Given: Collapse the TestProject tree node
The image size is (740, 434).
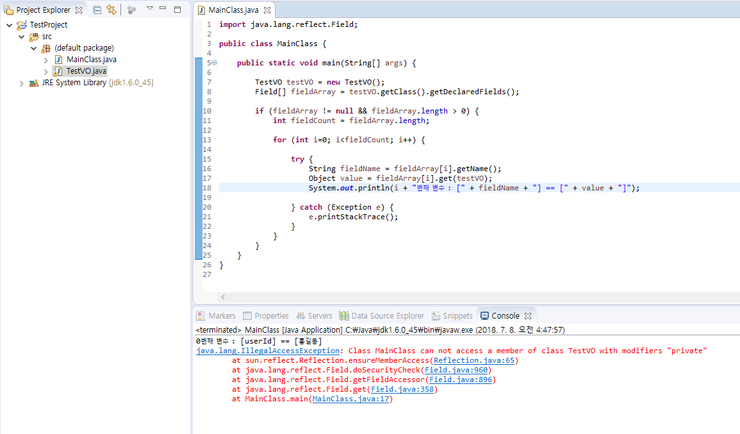Looking at the screenshot, I should click(x=8, y=24).
